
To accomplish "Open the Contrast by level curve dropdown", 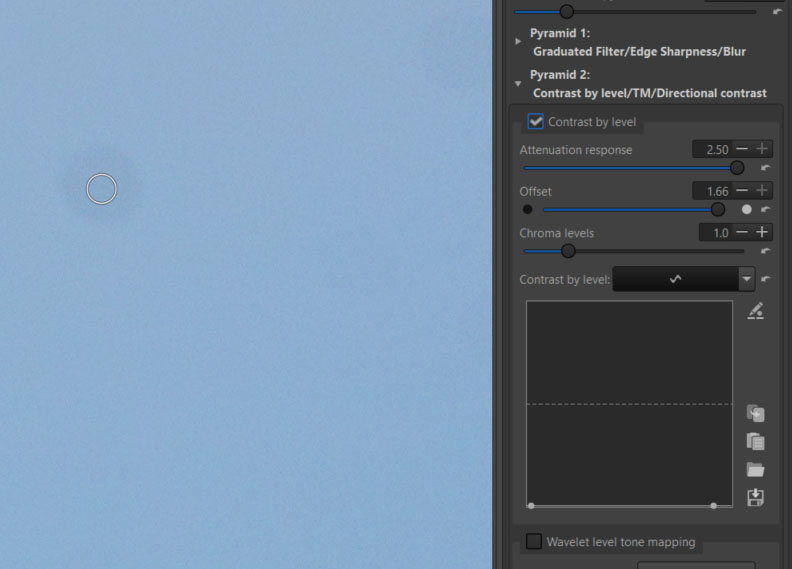I will pos(745,279).
